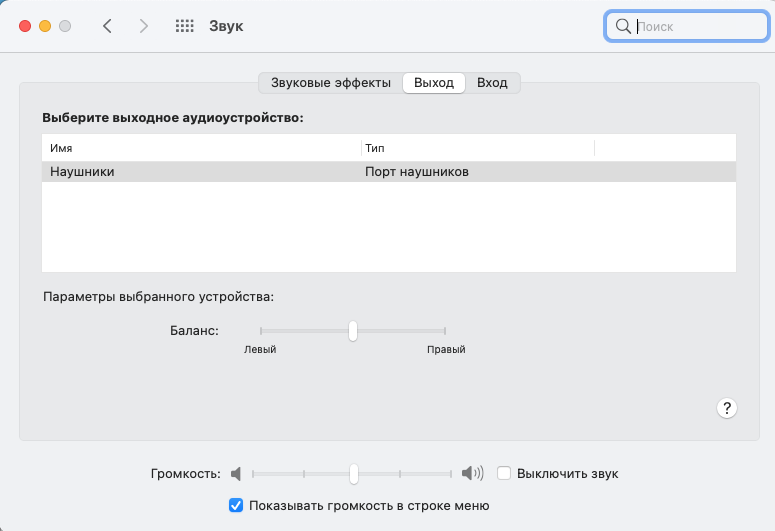Click the forward navigation arrow
This screenshot has width=775, height=531.
144,26
